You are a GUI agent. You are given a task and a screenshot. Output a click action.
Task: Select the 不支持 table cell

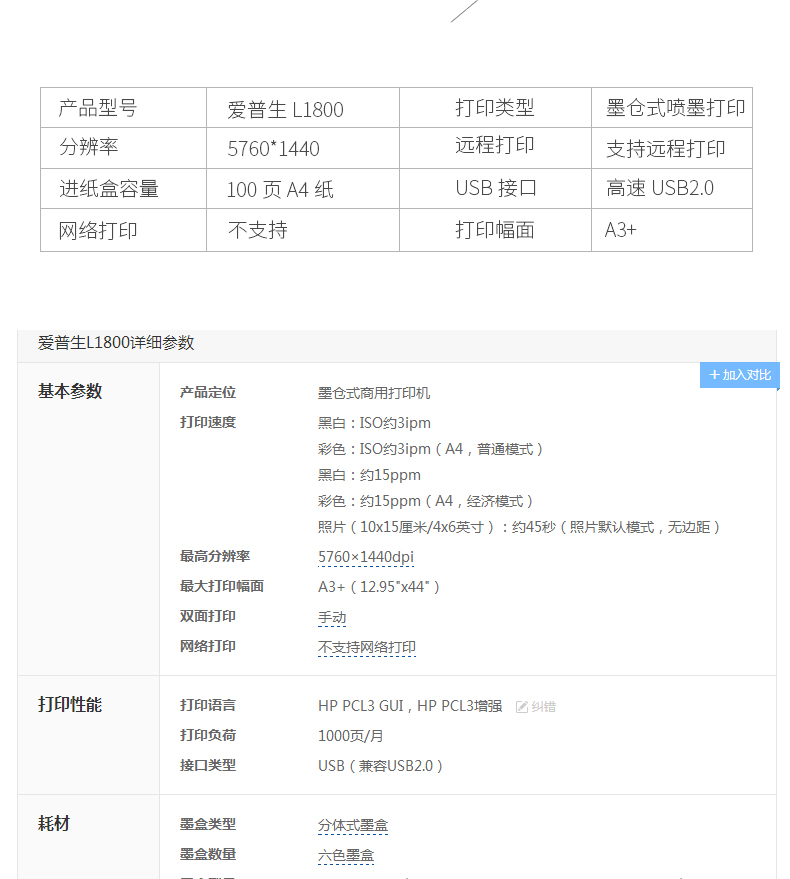(303, 230)
